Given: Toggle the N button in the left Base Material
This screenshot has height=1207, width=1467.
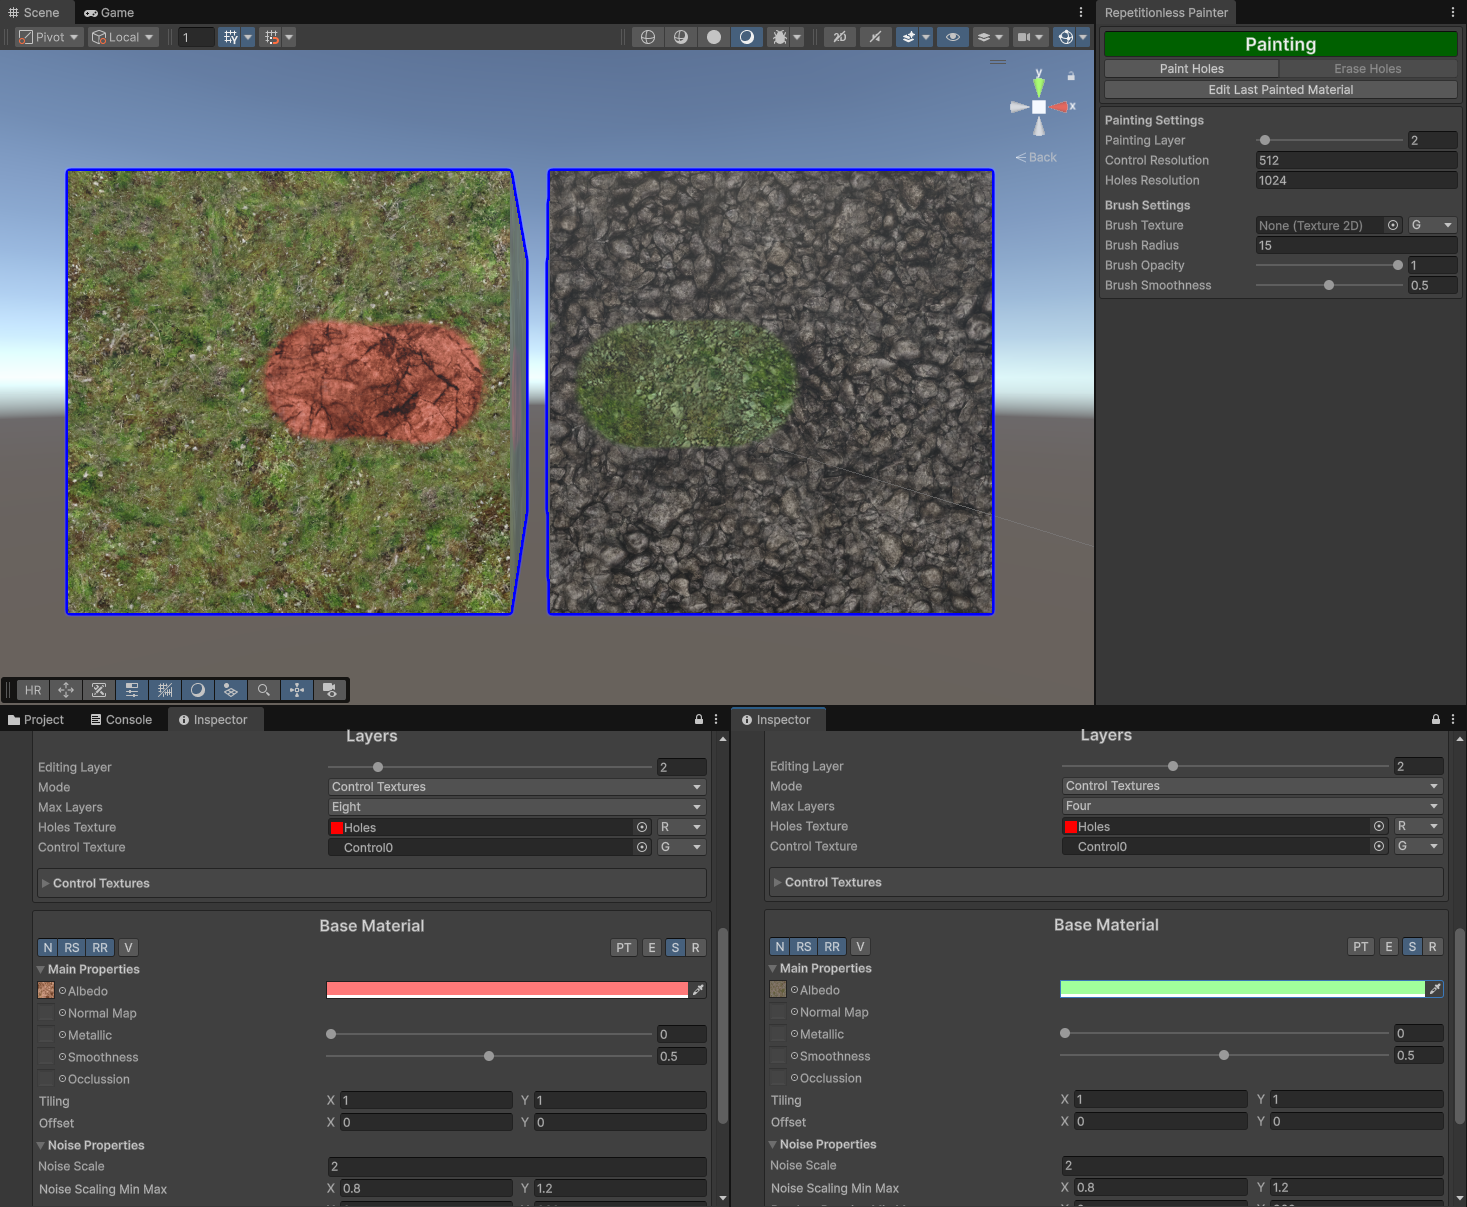Looking at the screenshot, I should pos(48,948).
